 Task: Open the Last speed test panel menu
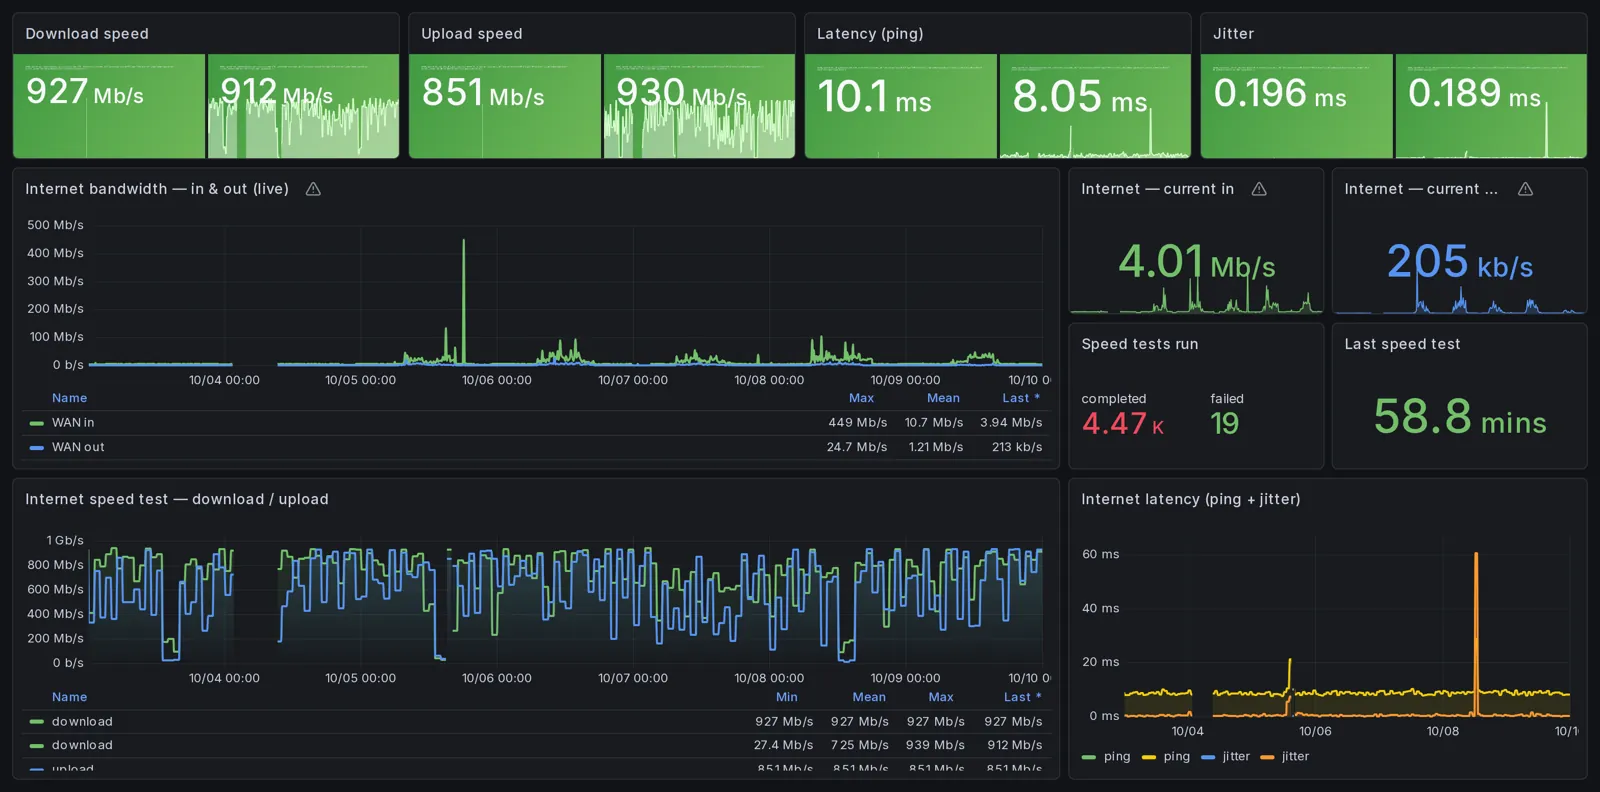[1402, 344]
